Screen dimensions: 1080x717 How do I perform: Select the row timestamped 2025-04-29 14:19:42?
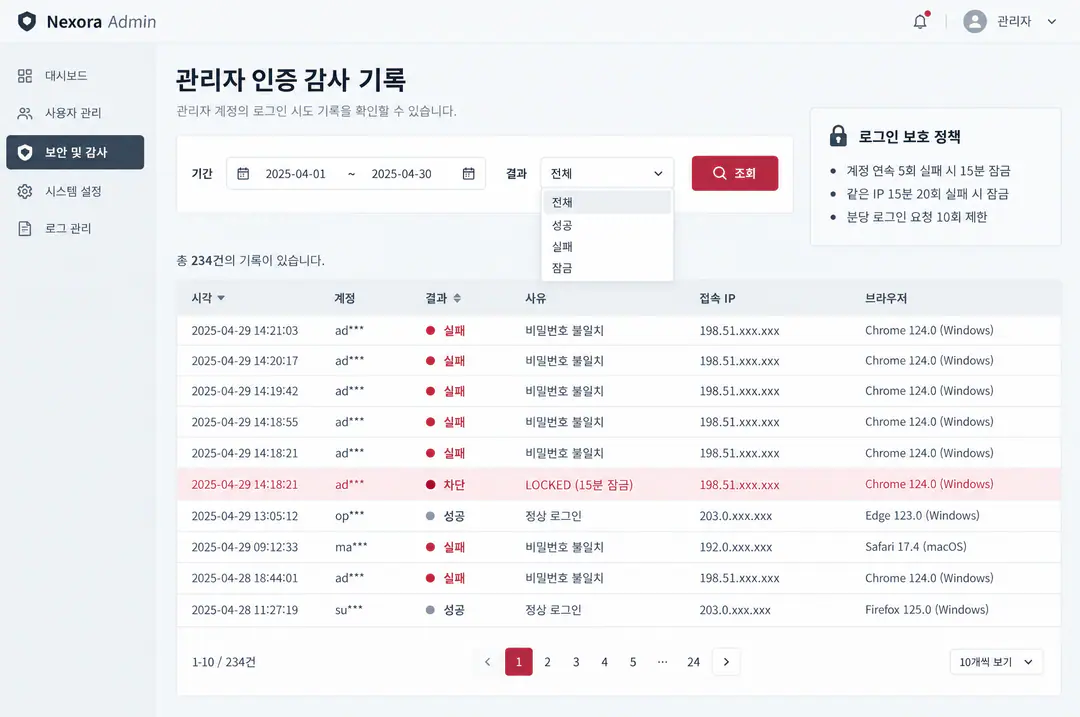tap(619, 391)
